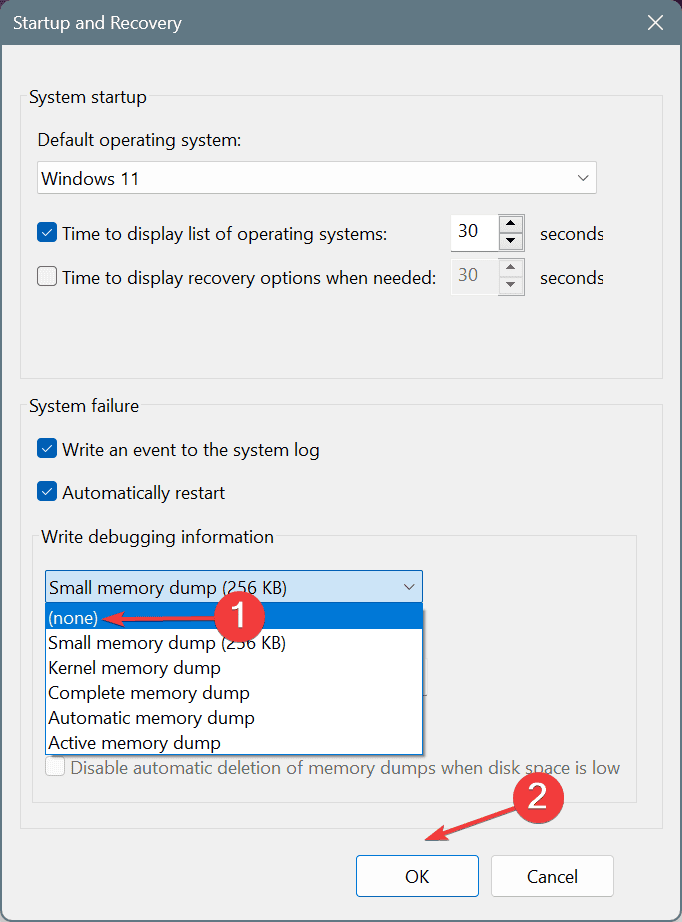Uncheck Time to display list of operating systems
The width and height of the screenshot is (682, 922).
click(x=47, y=233)
